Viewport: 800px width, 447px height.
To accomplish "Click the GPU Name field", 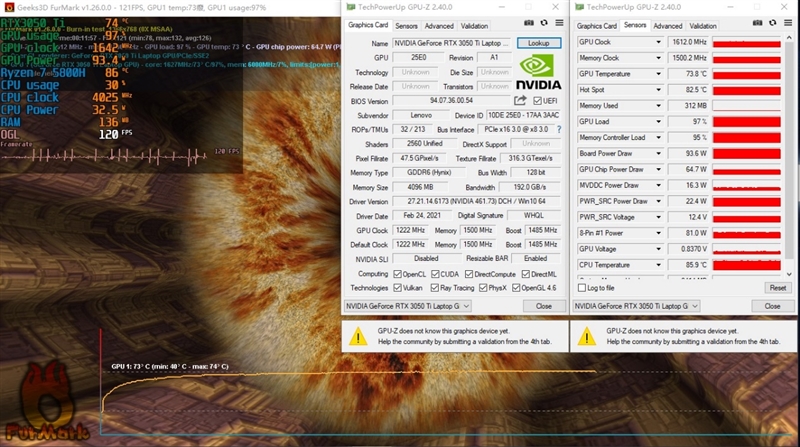I will (x=453, y=43).
